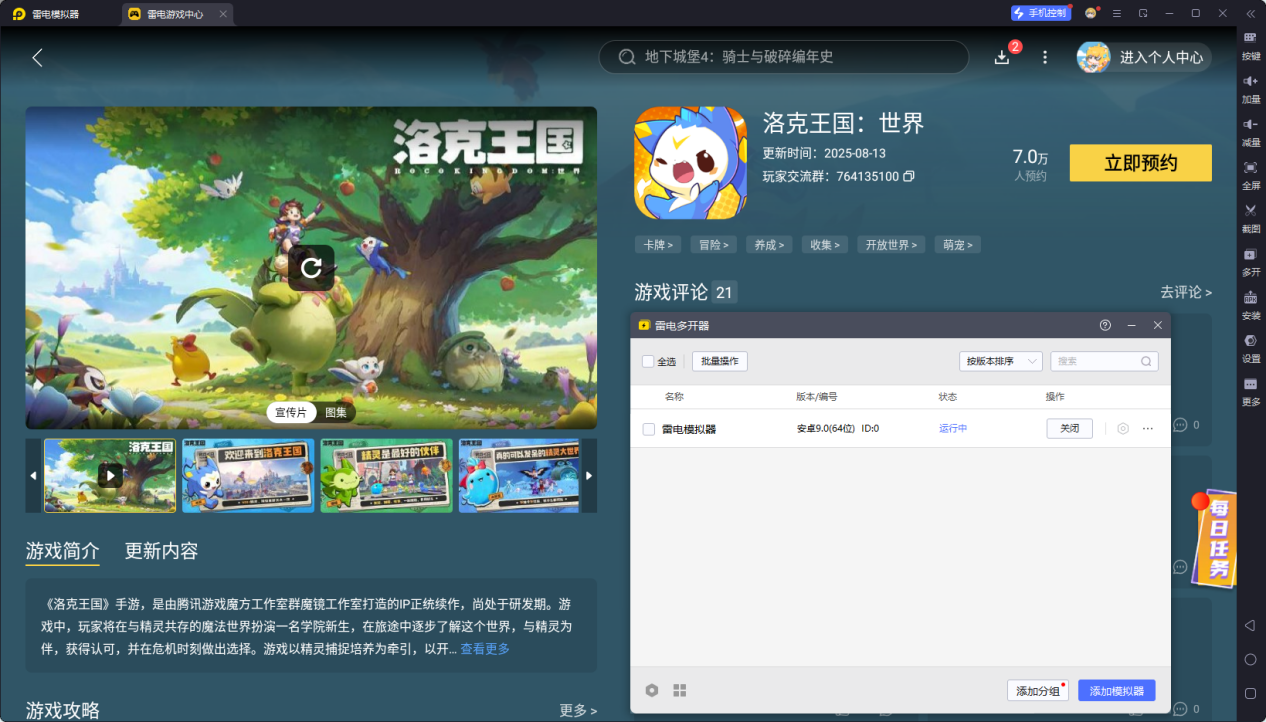Click 关闭 for 雷电模拟器 instance
This screenshot has height=722, width=1266.
click(1070, 428)
